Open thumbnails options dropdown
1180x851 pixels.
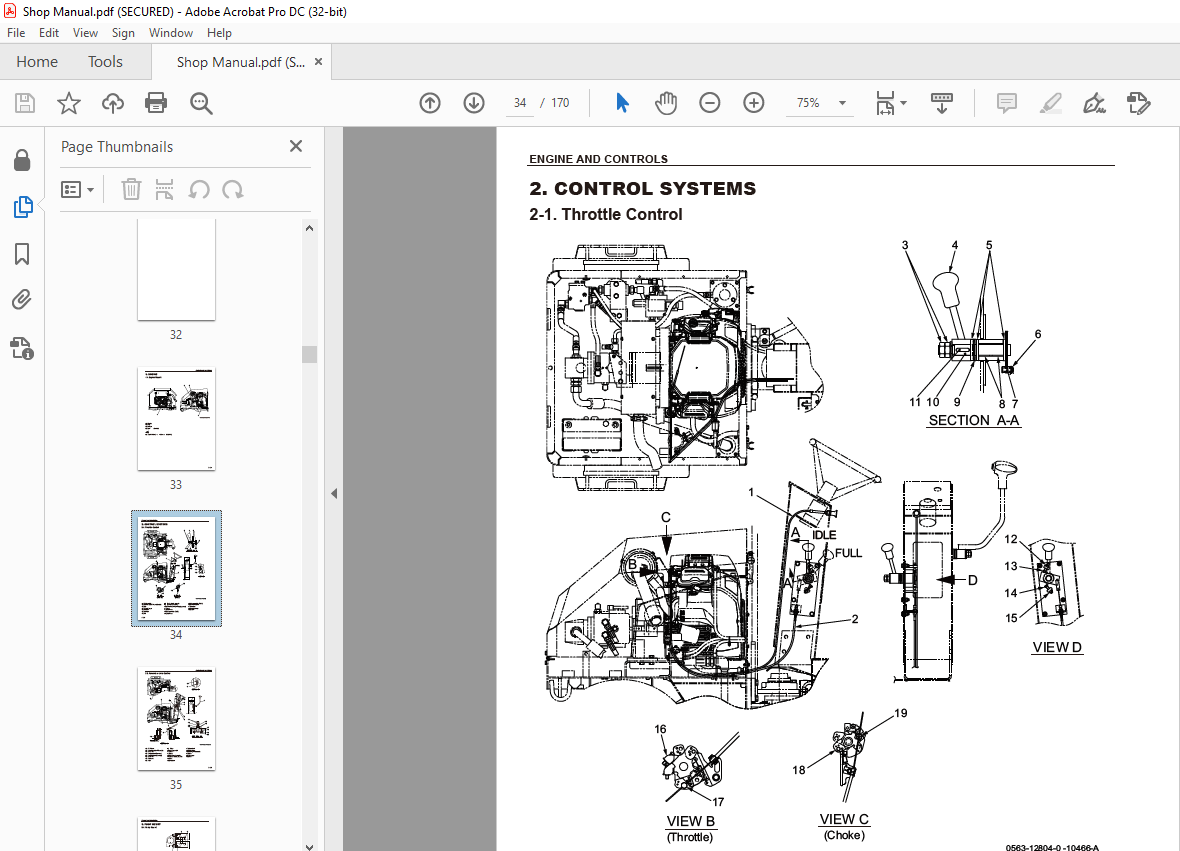[78, 190]
